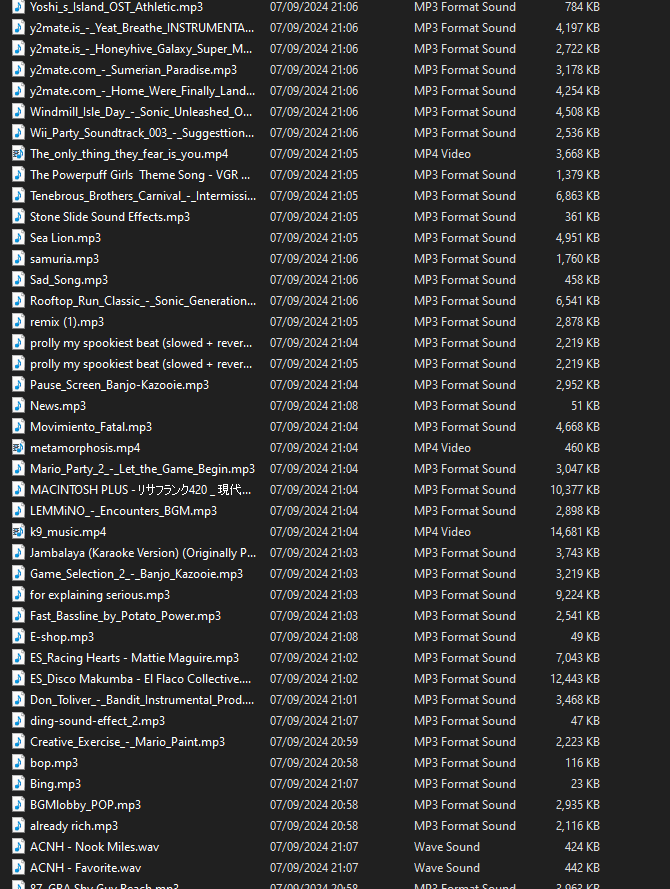This screenshot has height=889, width=670.
Task: Click Jambalaya (Karaoke Version) file name
Action: [143, 552]
